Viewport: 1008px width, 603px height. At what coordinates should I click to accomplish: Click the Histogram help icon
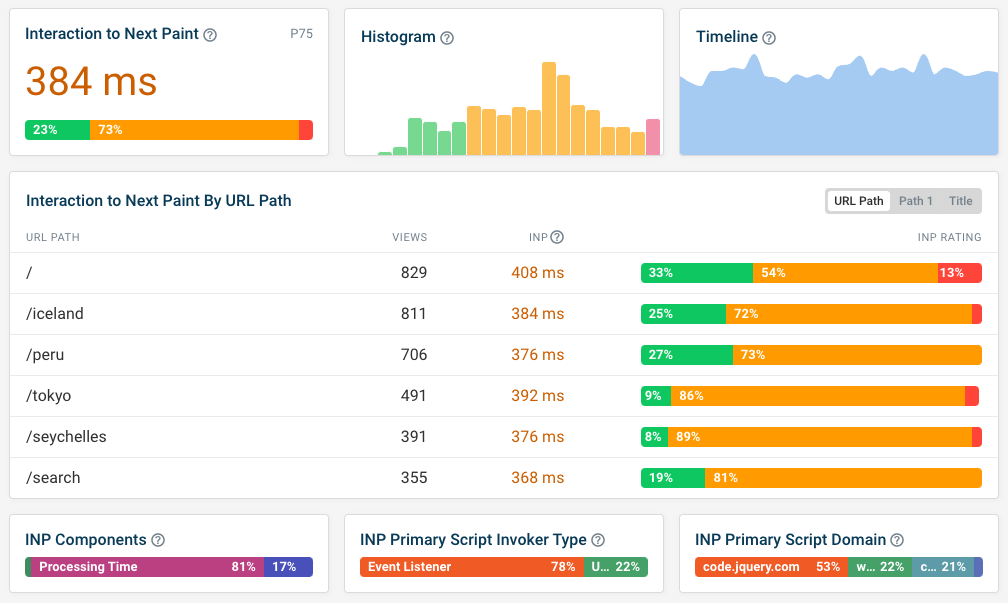pyautogui.click(x=447, y=38)
